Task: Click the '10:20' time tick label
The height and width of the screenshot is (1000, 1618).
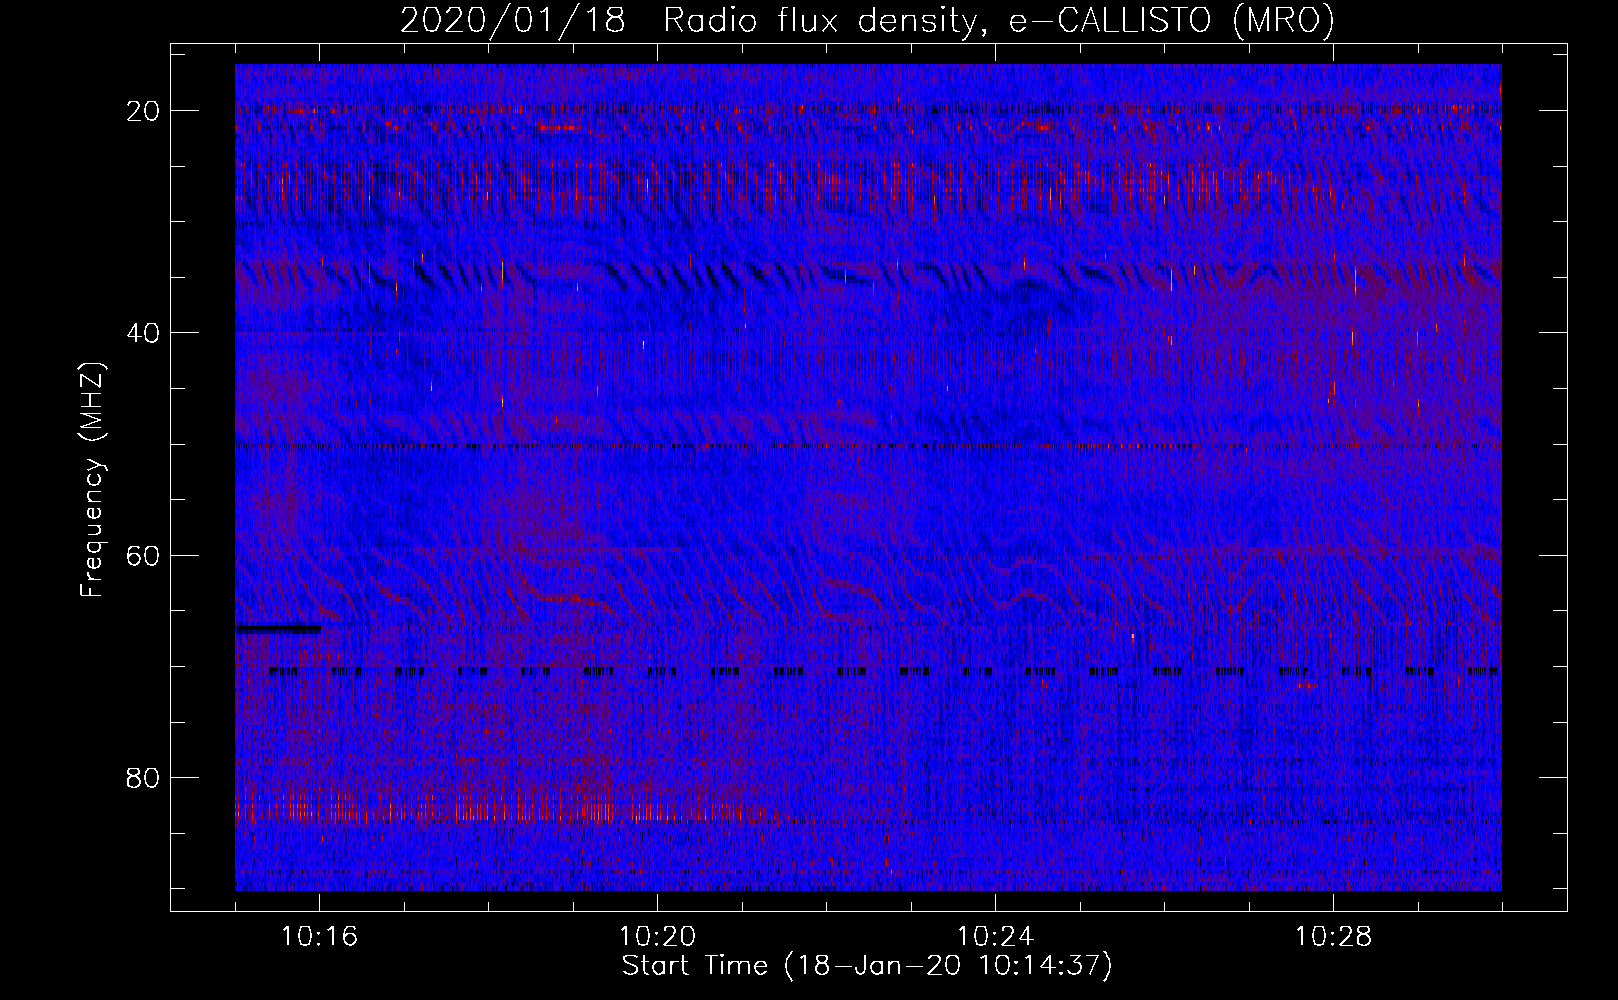Action: click(x=657, y=937)
